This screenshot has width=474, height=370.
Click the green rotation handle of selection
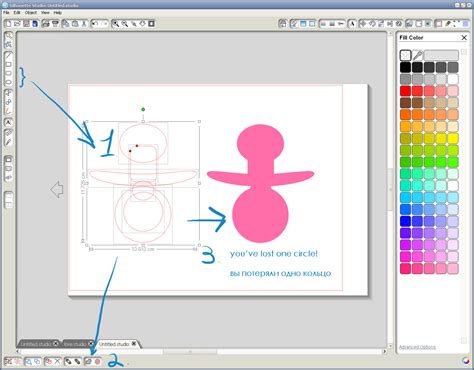pyautogui.click(x=143, y=109)
